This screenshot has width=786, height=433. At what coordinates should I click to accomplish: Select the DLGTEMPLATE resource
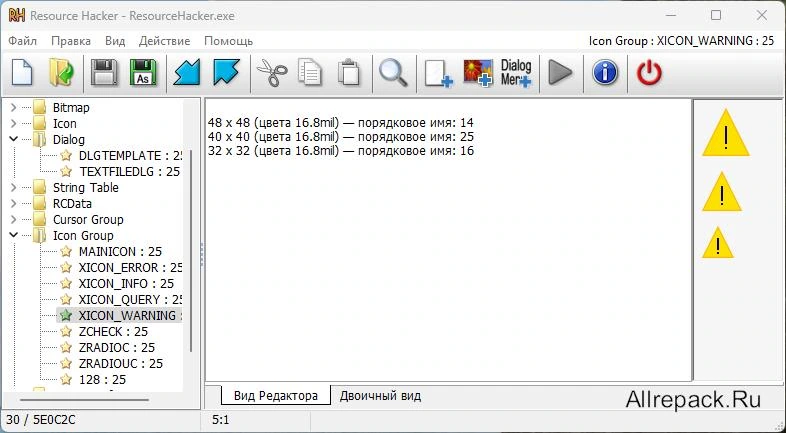[x=130, y=155]
